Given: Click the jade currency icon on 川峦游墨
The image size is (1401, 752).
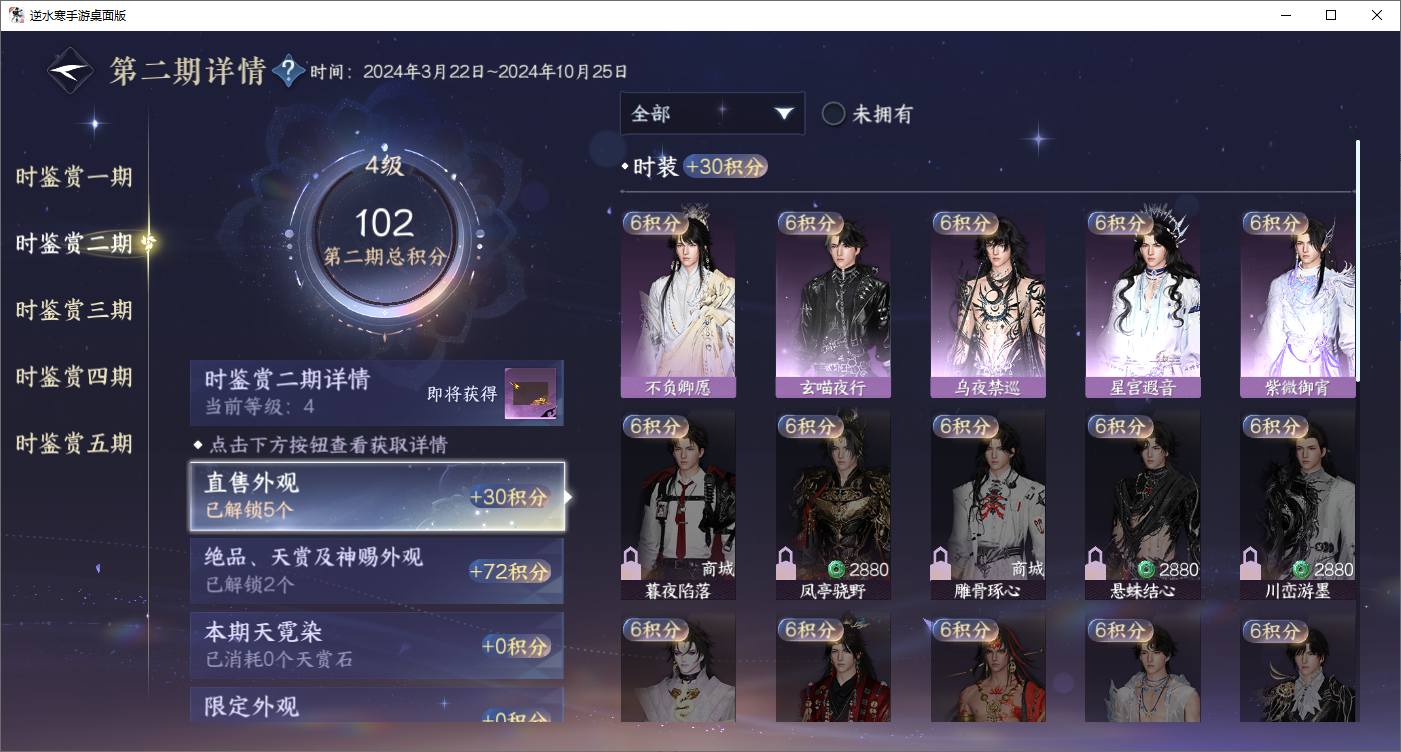Looking at the screenshot, I should click(x=1301, y=569).
